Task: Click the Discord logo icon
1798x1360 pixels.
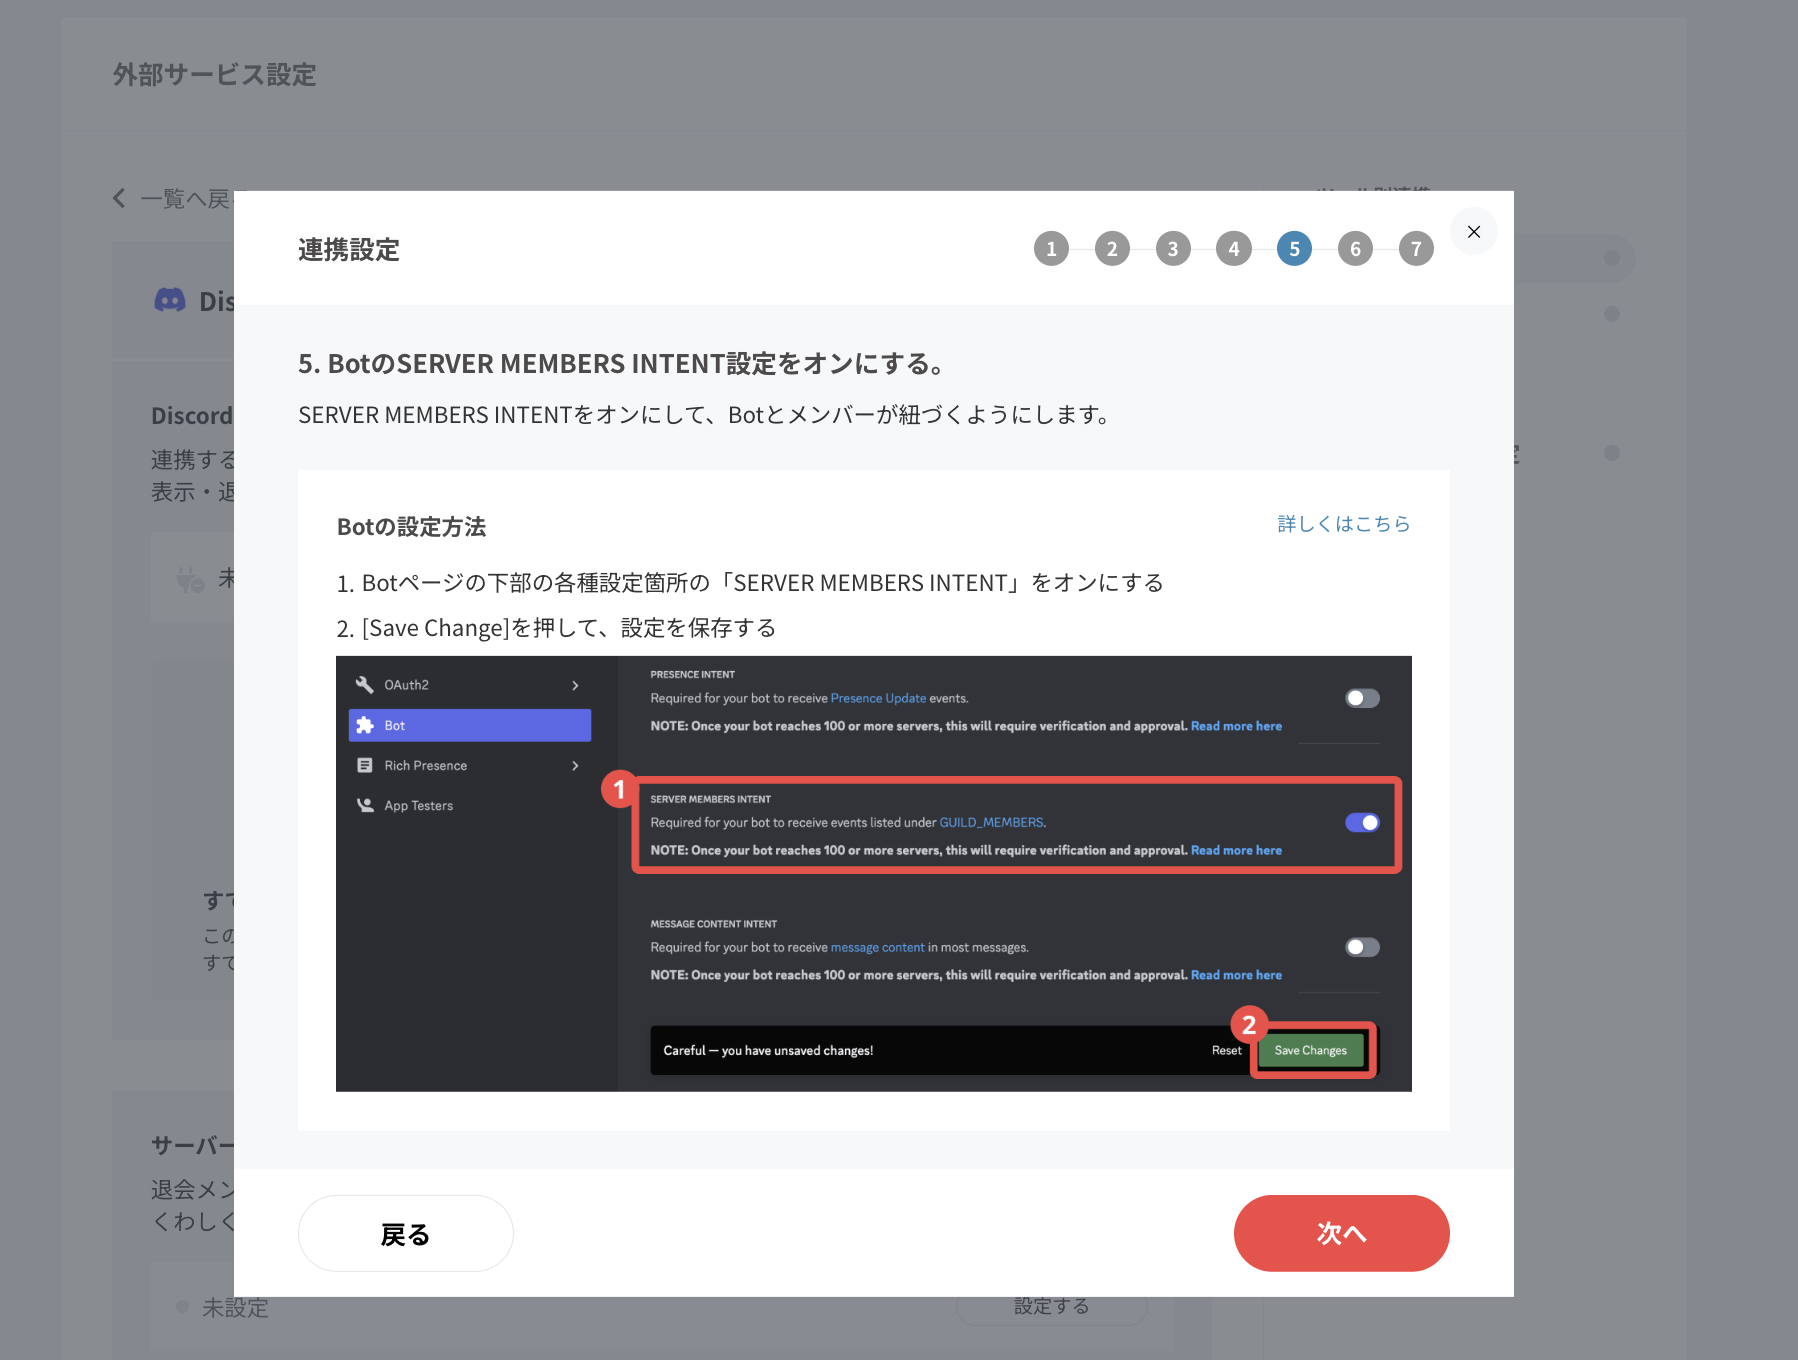Action: [170, 300]
